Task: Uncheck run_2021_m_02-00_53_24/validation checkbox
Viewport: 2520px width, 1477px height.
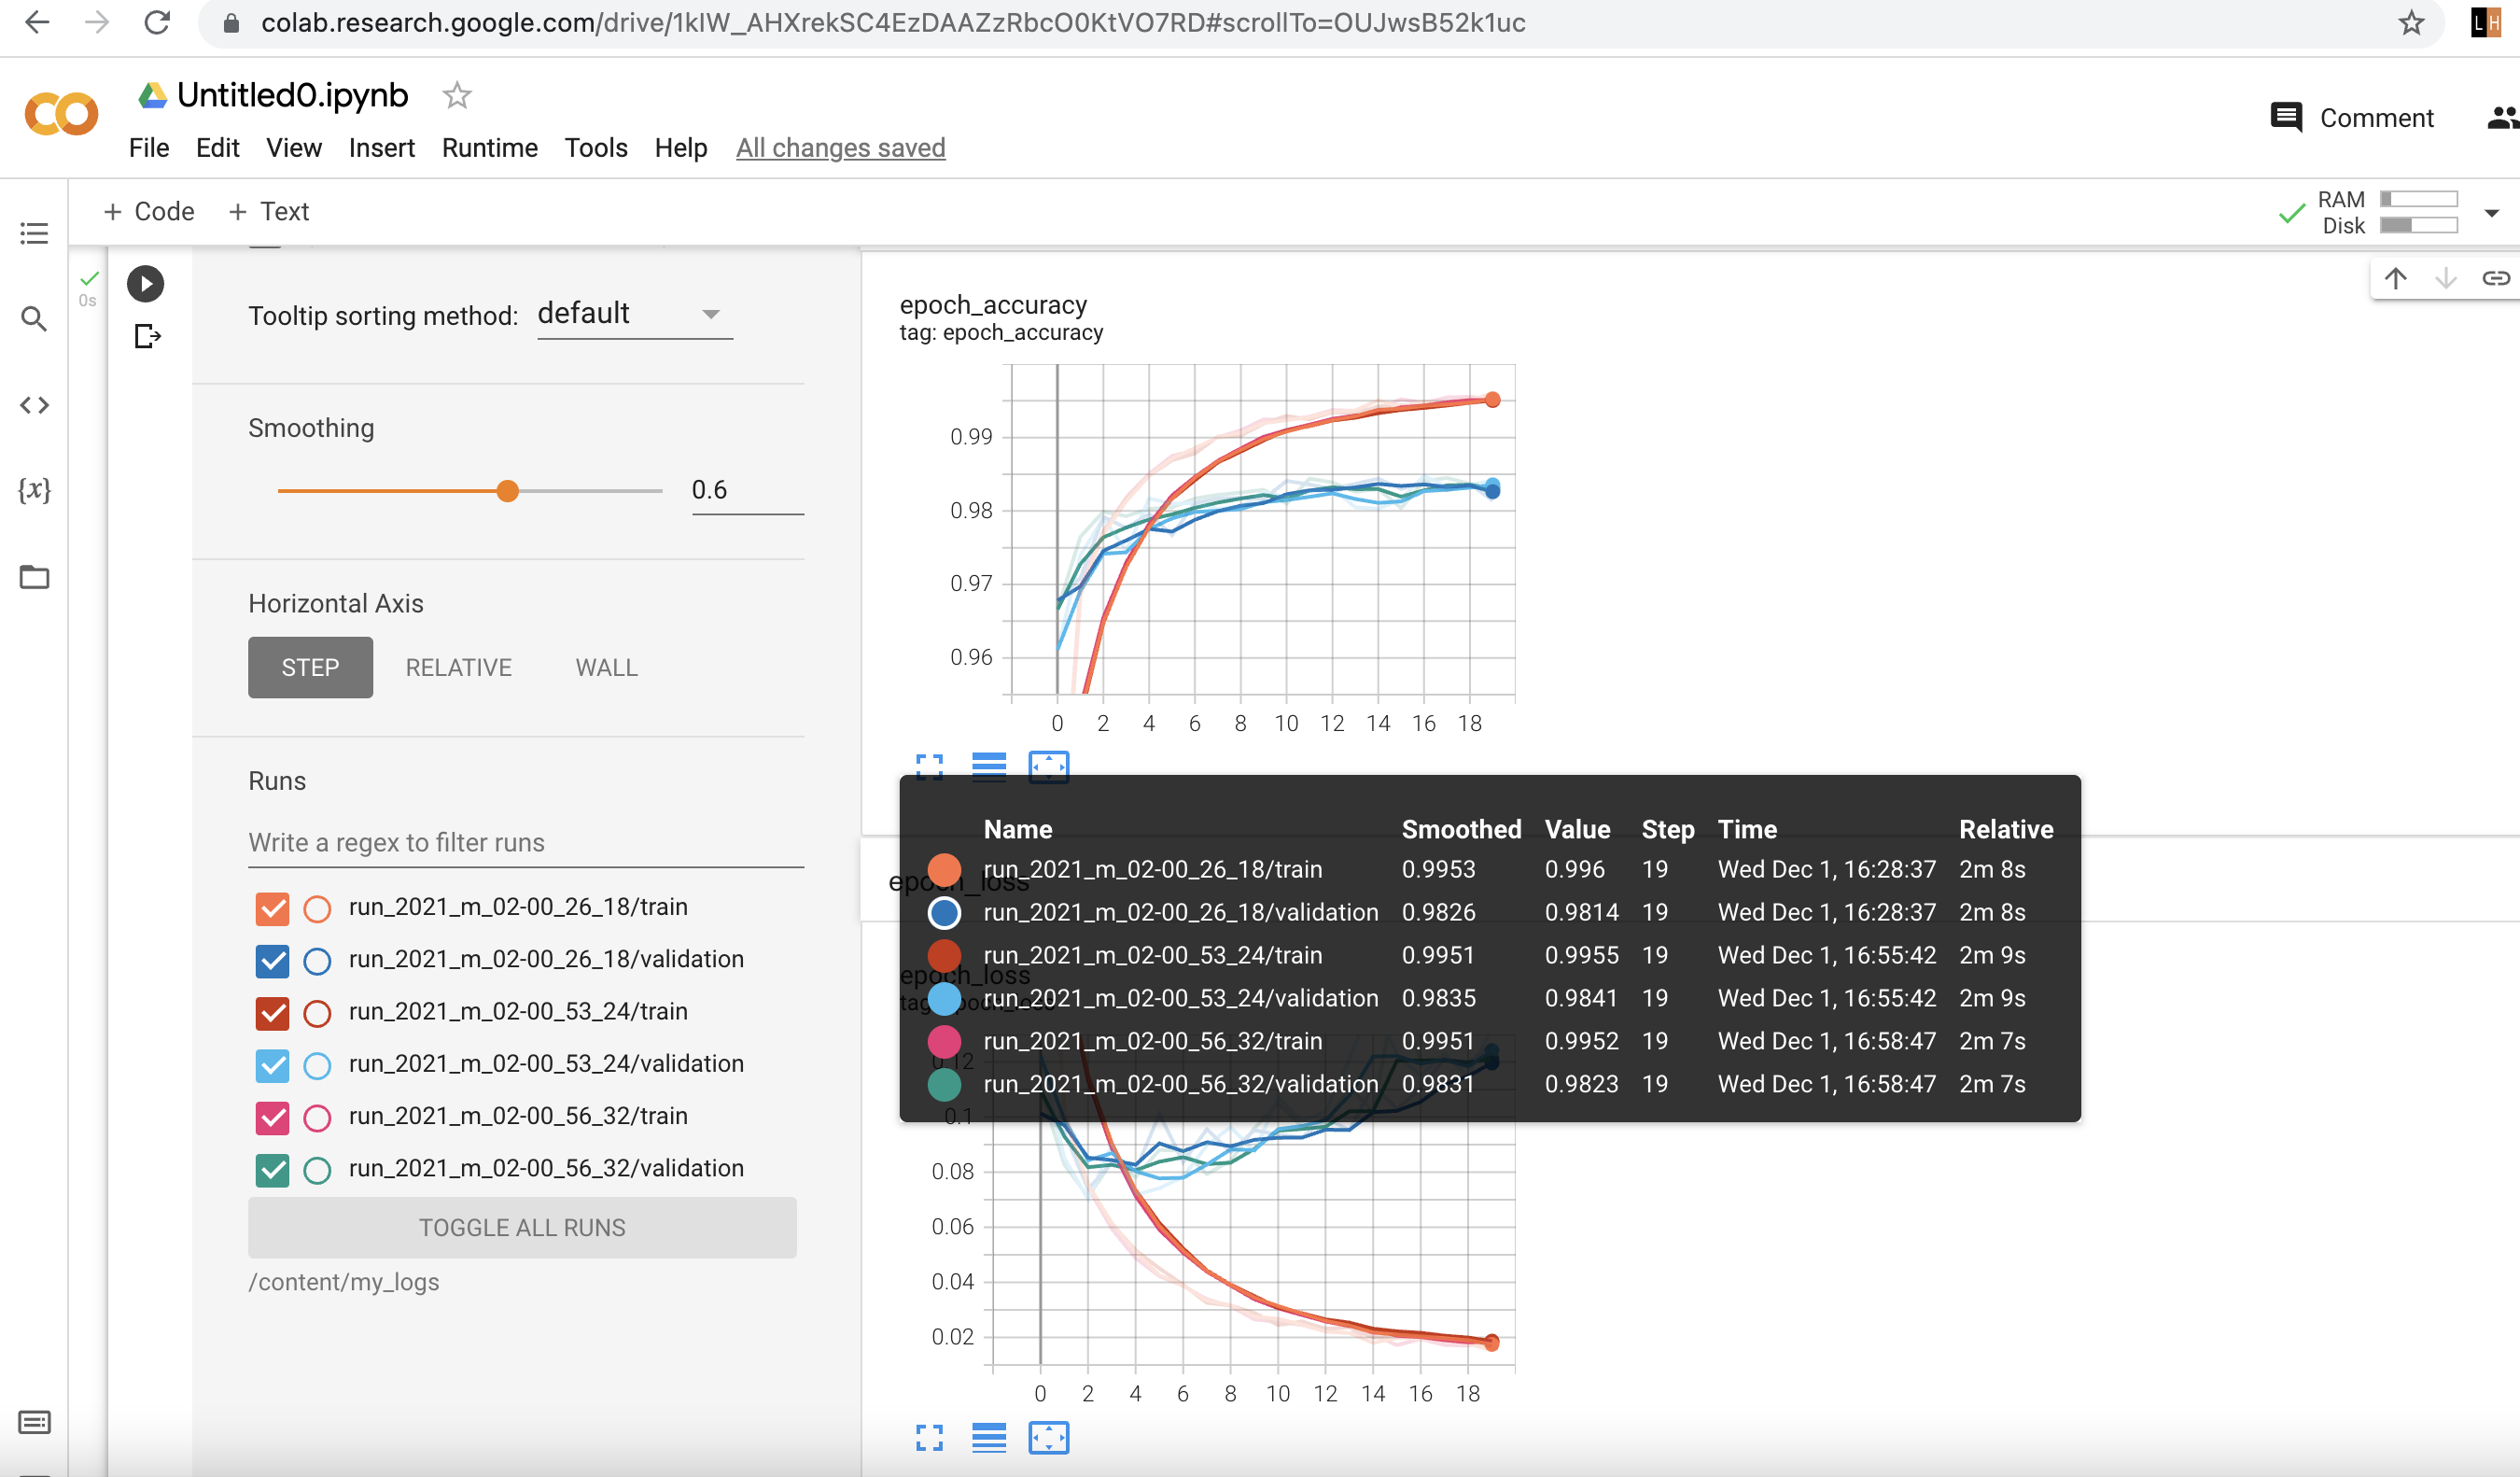Action: (272, 1065)
